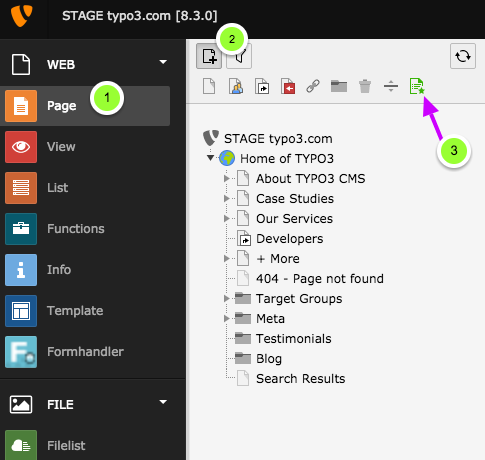The image size is (485, 460).
Task: Click the refresh page tree icon
Action: [x=463, y=56]
